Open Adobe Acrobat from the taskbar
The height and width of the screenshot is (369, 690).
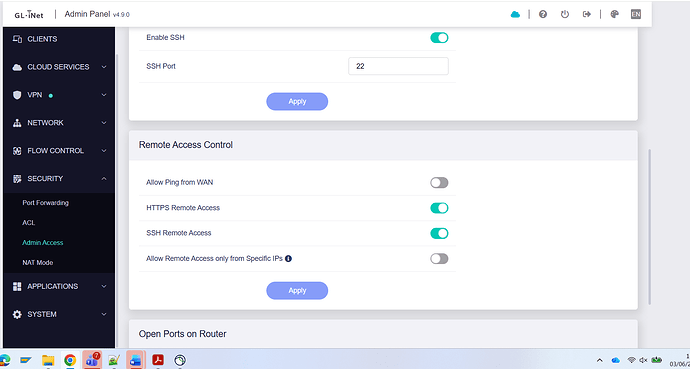pyautogui.click(x=158, y=360)
